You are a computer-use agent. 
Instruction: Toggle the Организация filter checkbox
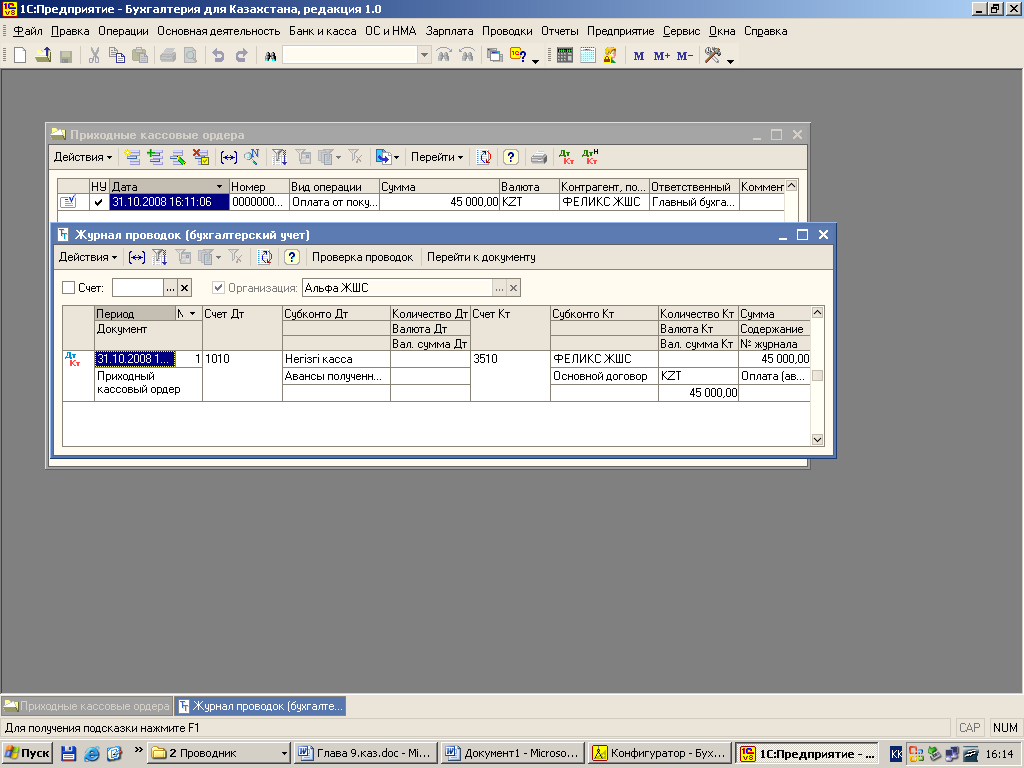pyautogui.click(x=218, y=287)
